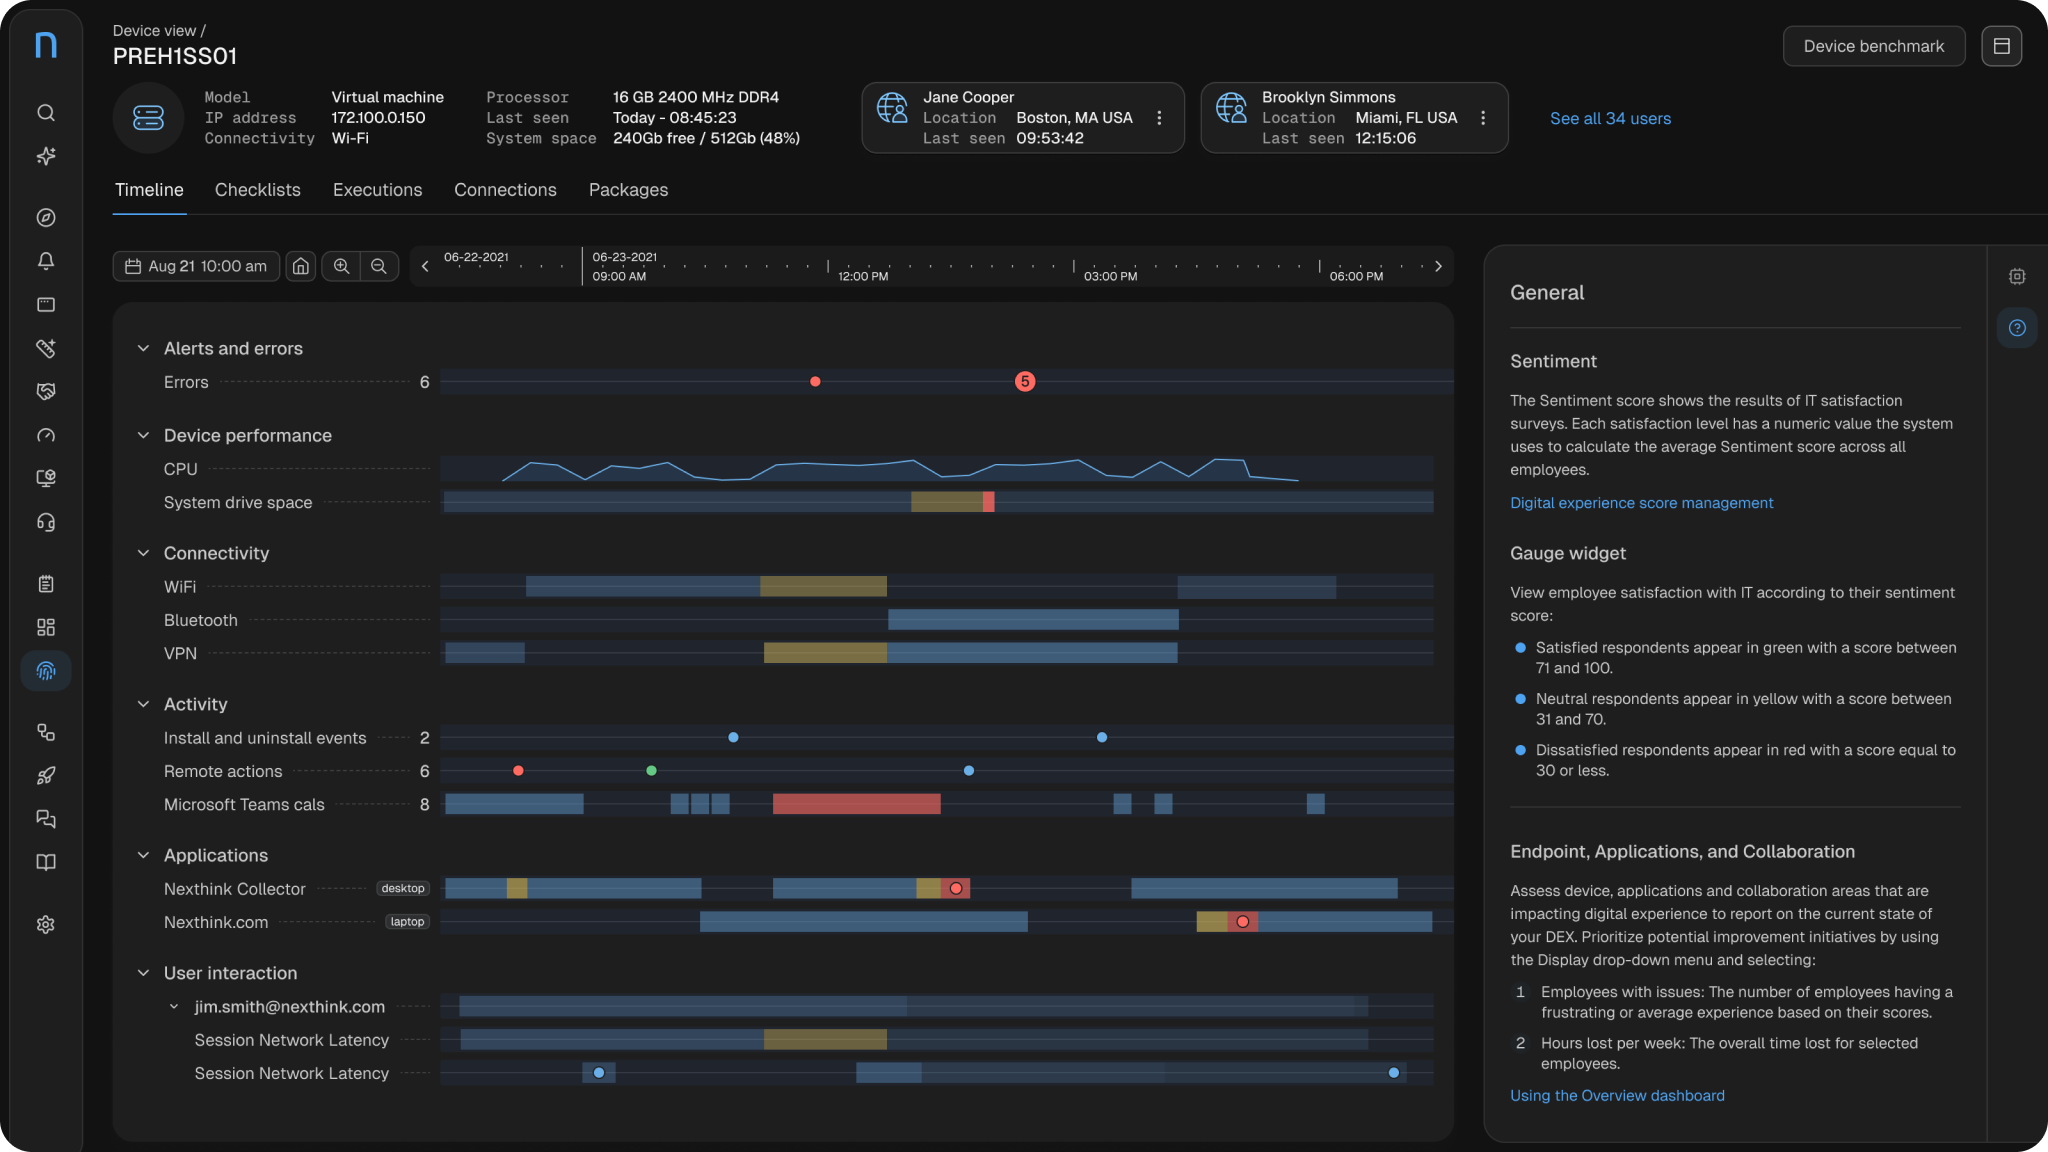Click the chip icon above help icon
The width and height of the screenshot is (2048, 1152).
2017,276
